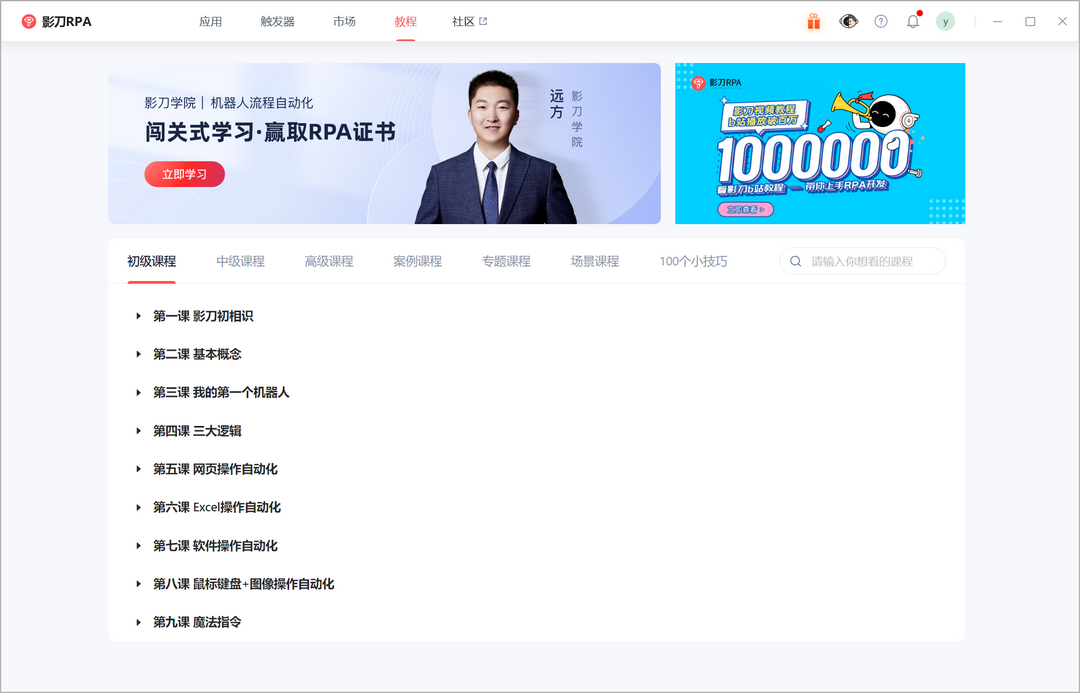Click the 立即学习 button

click(184, 173)
